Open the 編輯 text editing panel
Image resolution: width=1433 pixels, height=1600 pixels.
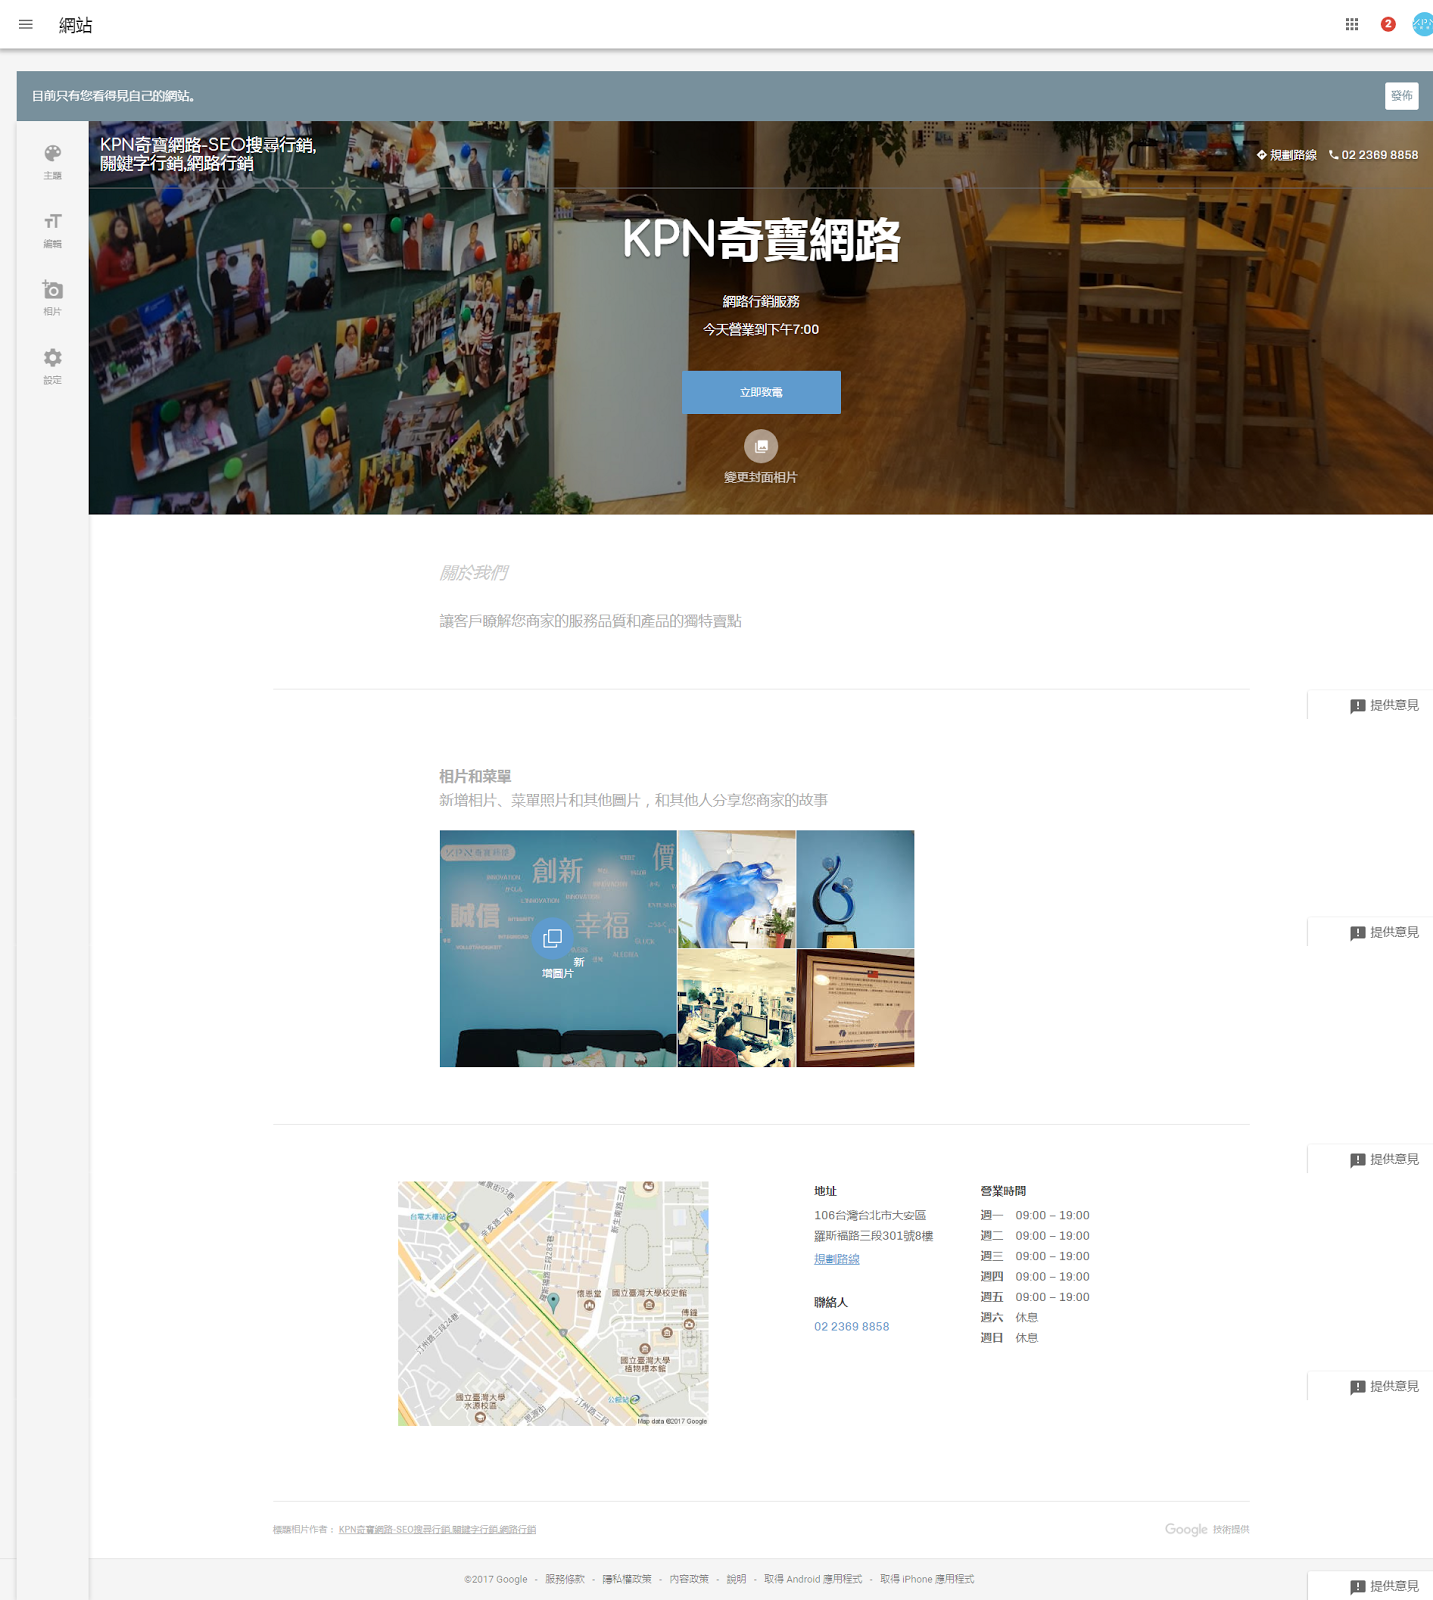[53, 230]
